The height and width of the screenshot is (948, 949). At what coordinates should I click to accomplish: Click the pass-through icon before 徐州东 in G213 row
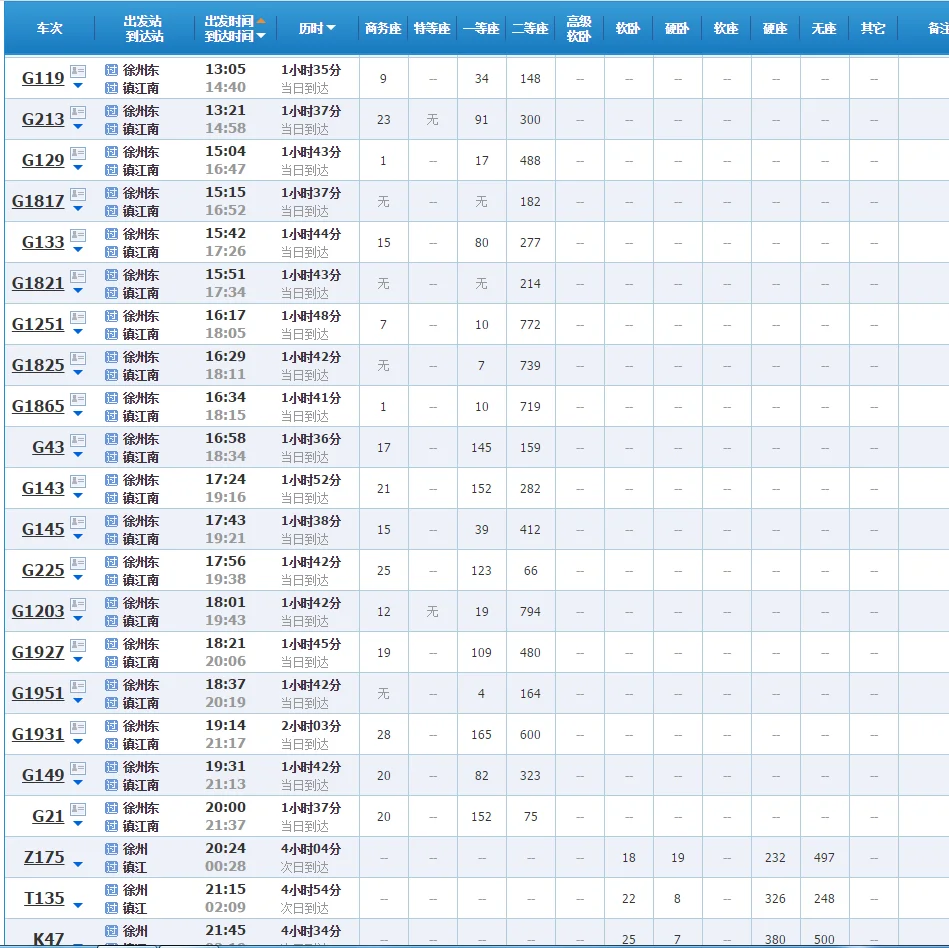pos(112,111)
